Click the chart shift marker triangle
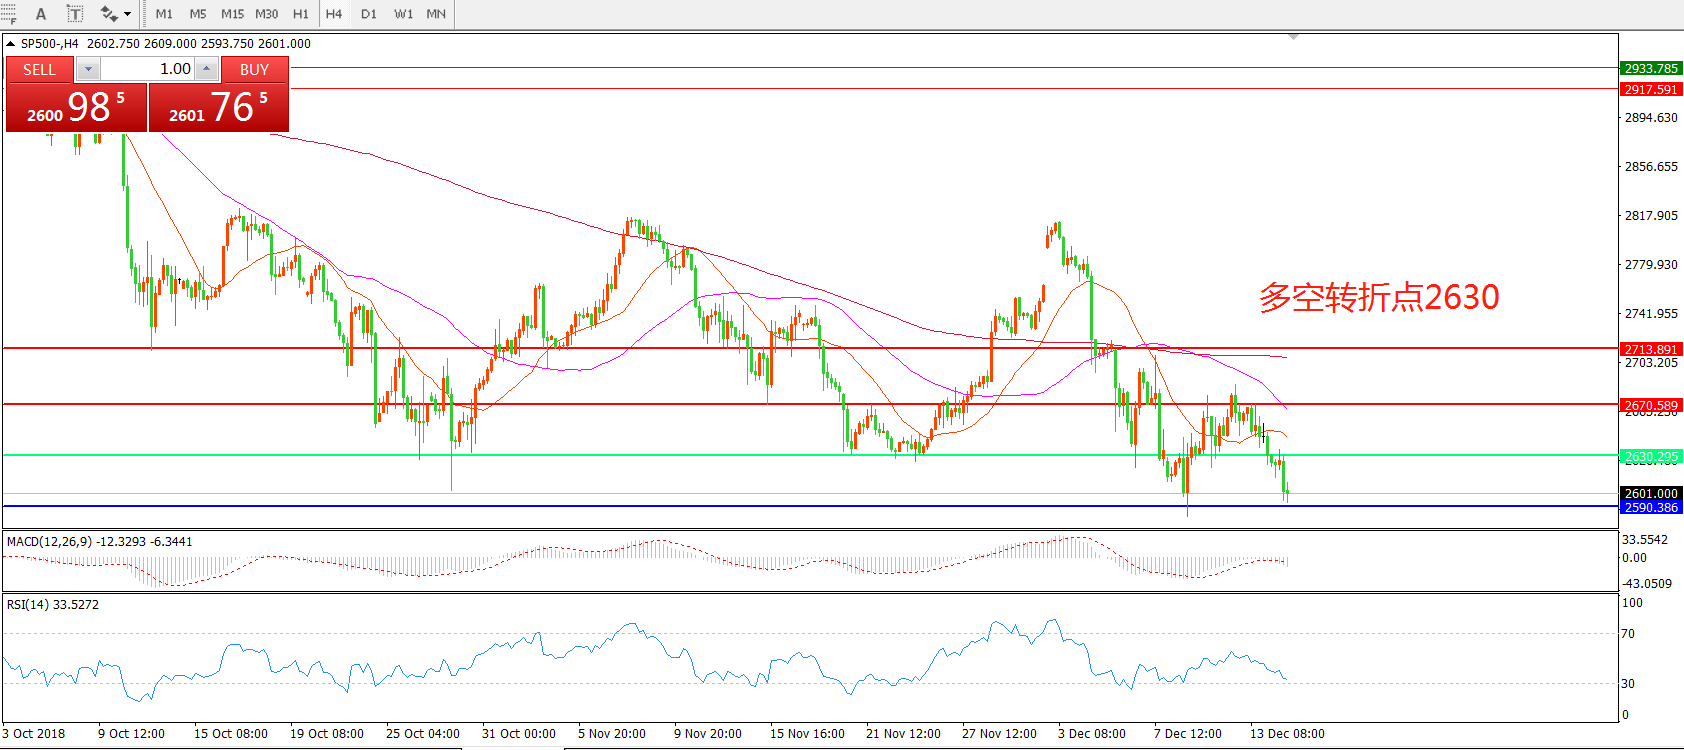This screenshot has height=750, width=1684. point(1293,37)
